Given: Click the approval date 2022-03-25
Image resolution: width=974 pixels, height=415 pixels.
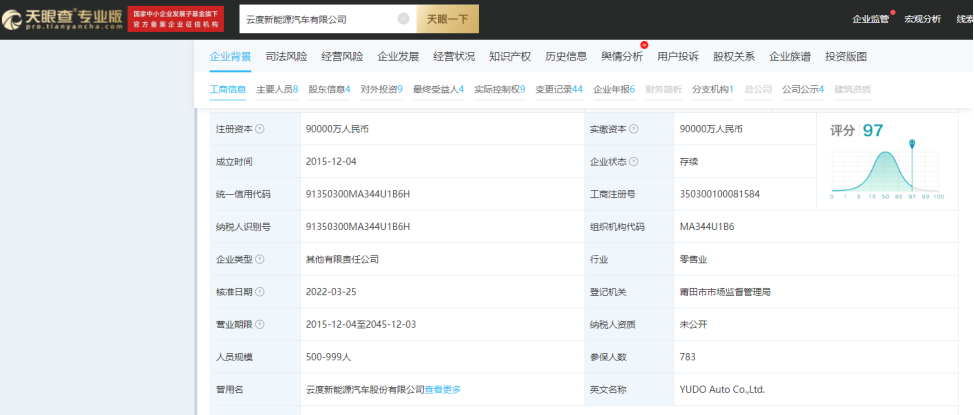Looking at the screenshot, I should coord(331,292).
